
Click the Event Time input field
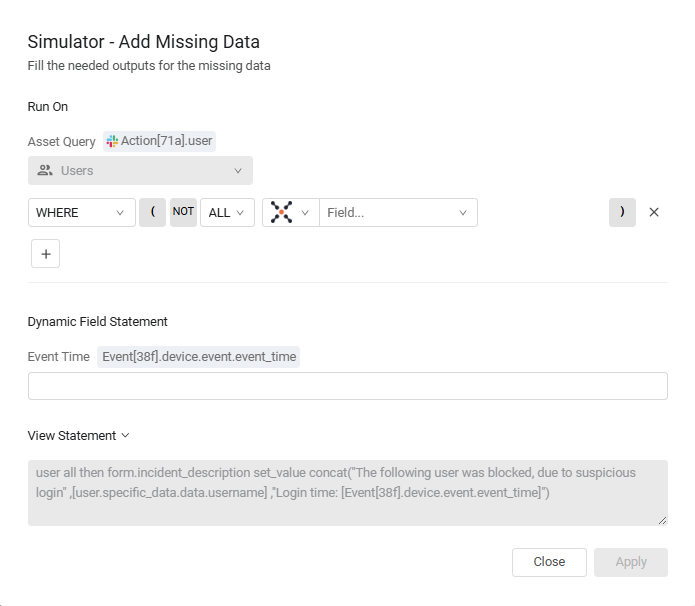tap(348, 386)
